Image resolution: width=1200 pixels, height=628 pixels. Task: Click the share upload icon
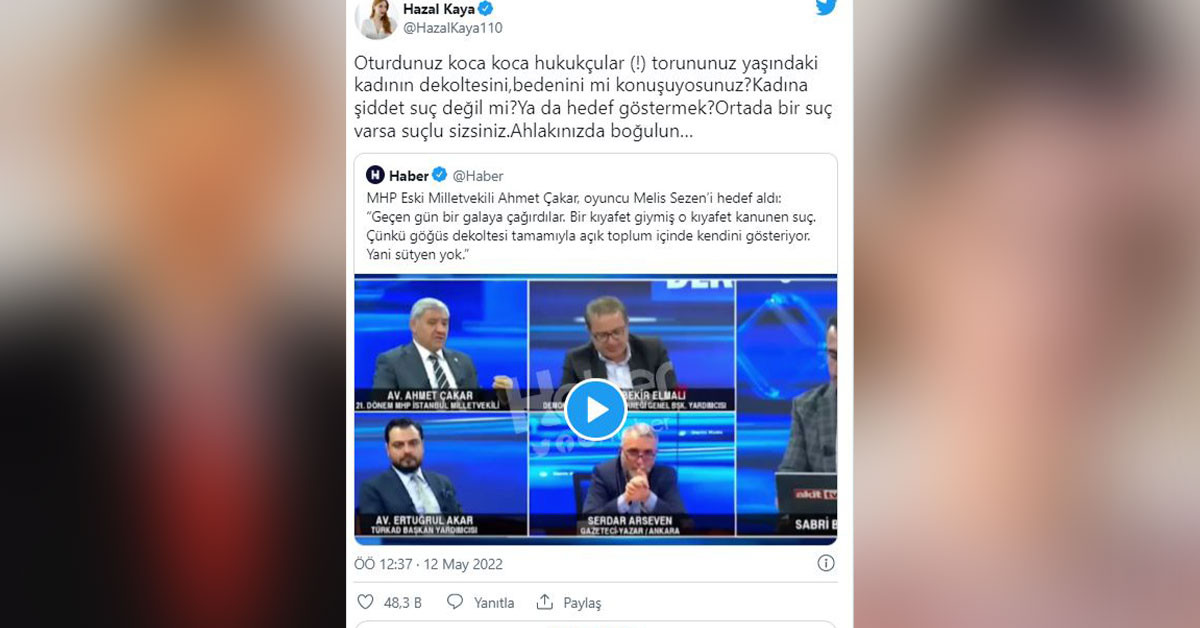pyautogui.click(x=545, y=602)
